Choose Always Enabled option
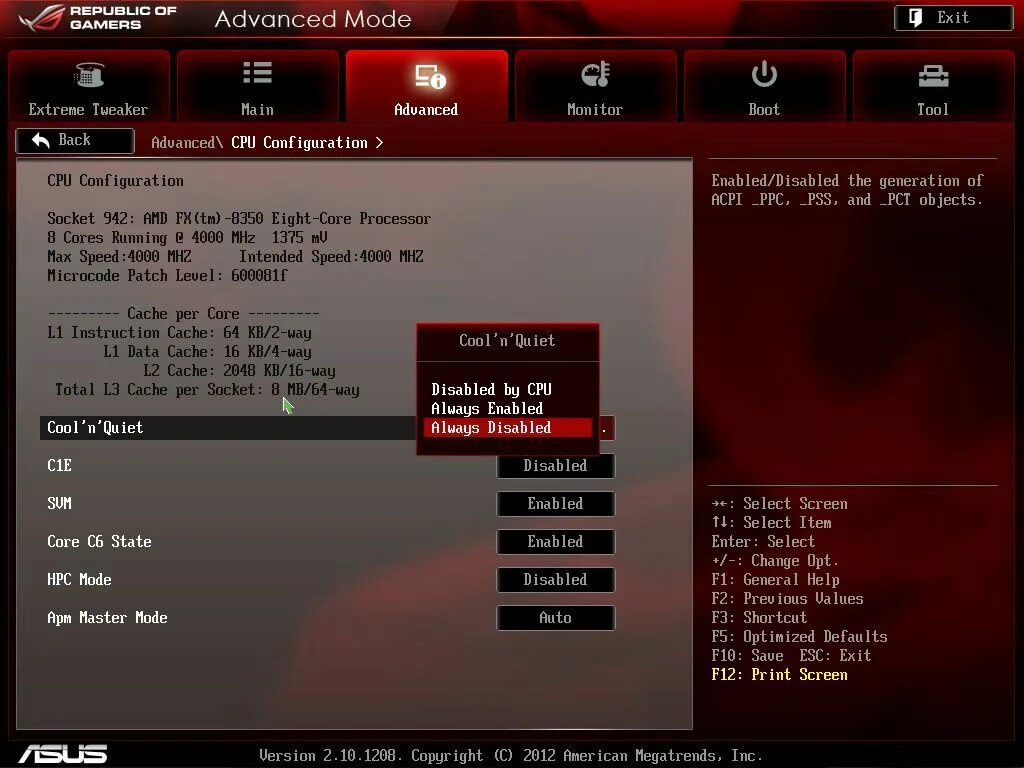Viewport: 1024px width, 768px height. click(487, 409)
